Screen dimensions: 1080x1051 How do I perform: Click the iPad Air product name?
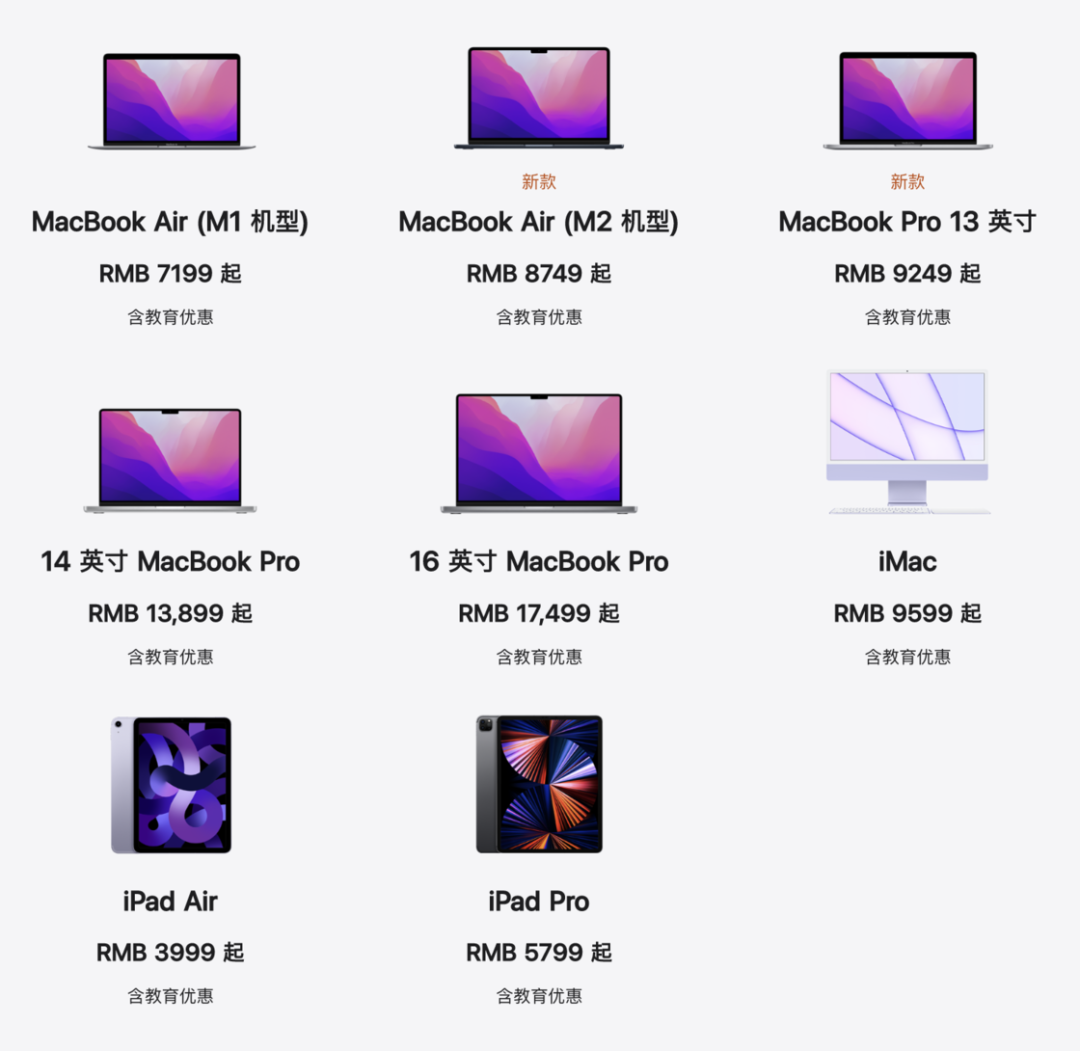tap(170, 902)
